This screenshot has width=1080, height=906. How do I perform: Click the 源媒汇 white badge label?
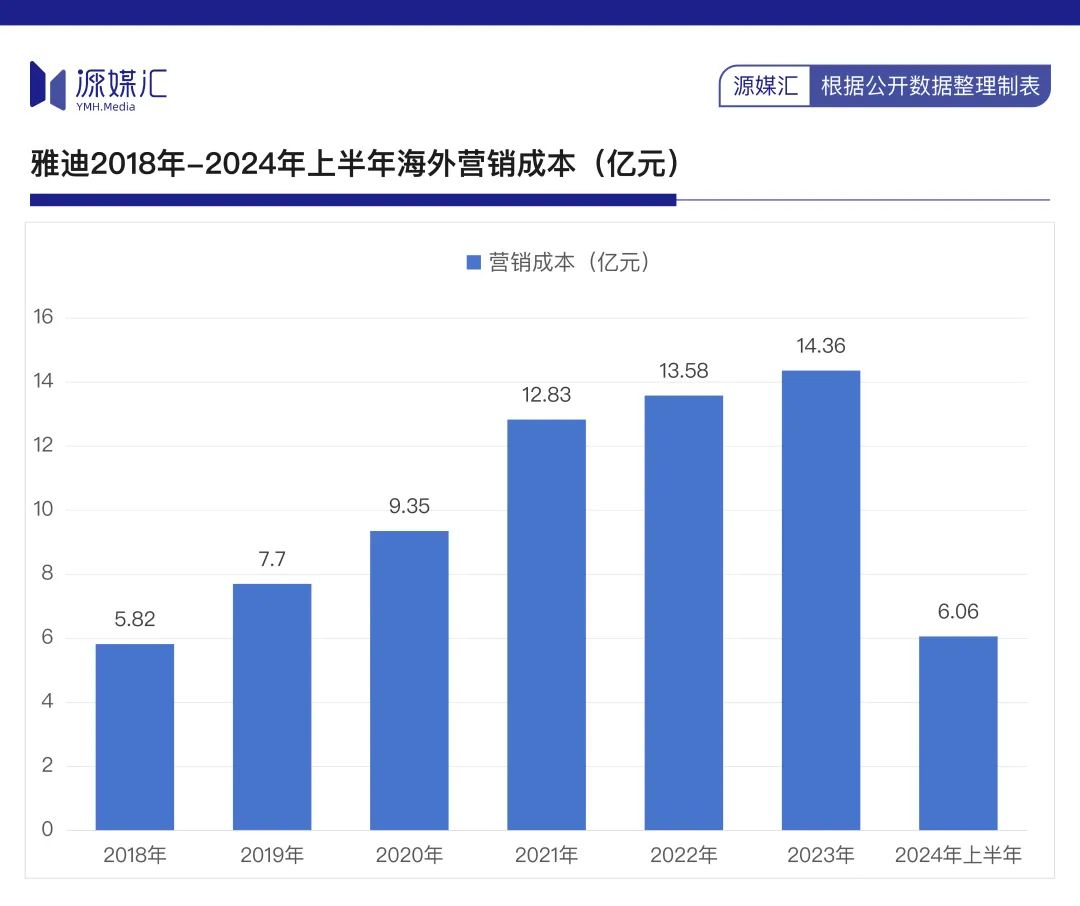[x=765, y=86]
